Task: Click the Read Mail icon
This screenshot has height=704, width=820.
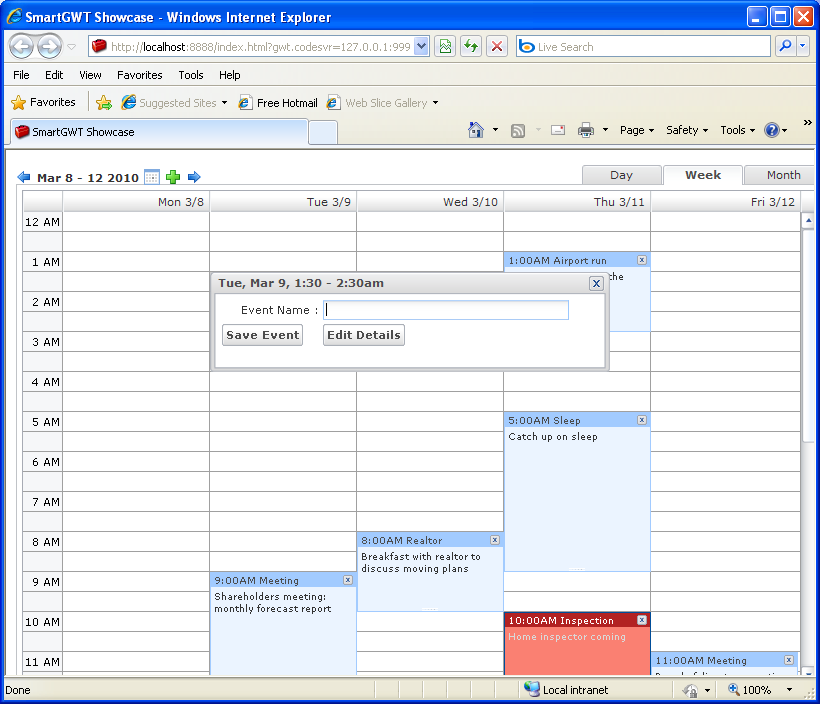Action: [558, 130]
